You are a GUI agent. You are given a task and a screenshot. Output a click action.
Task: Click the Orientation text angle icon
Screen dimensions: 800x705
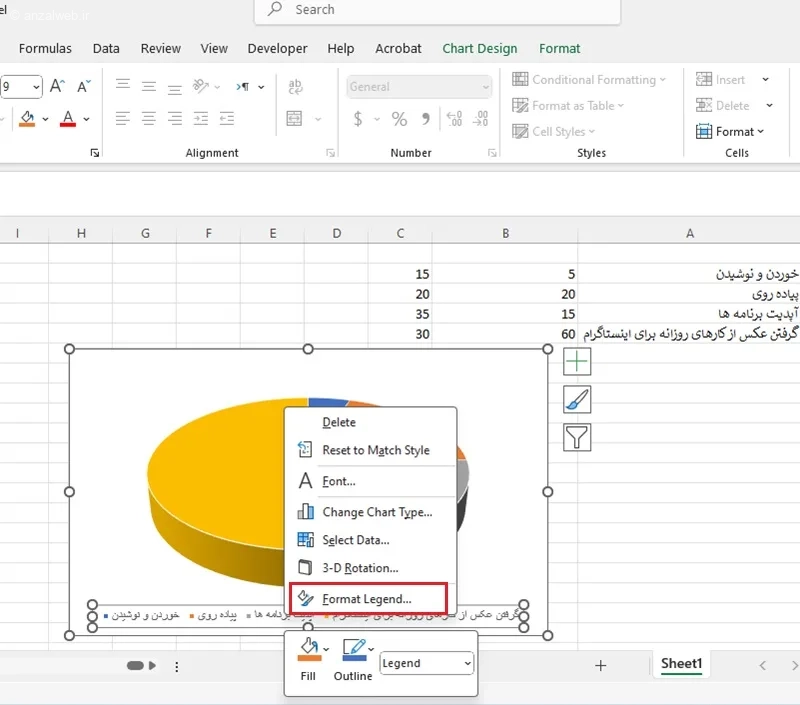[x=202, y=87]
